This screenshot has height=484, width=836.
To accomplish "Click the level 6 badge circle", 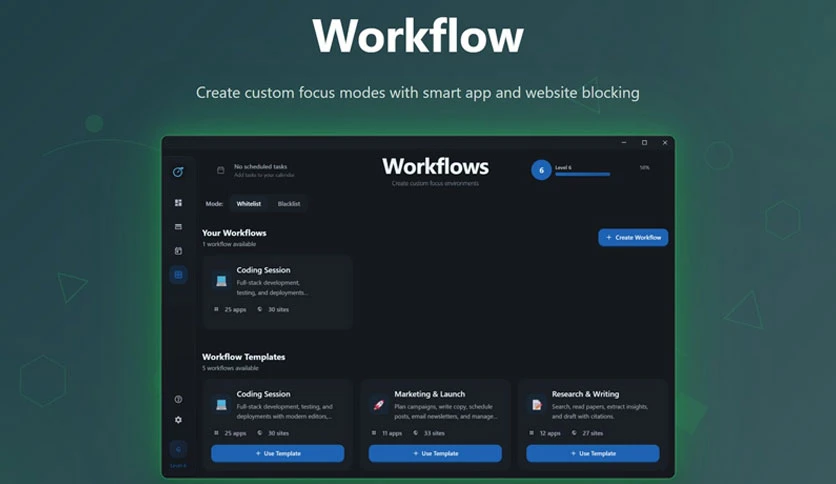I will [541, 170].
